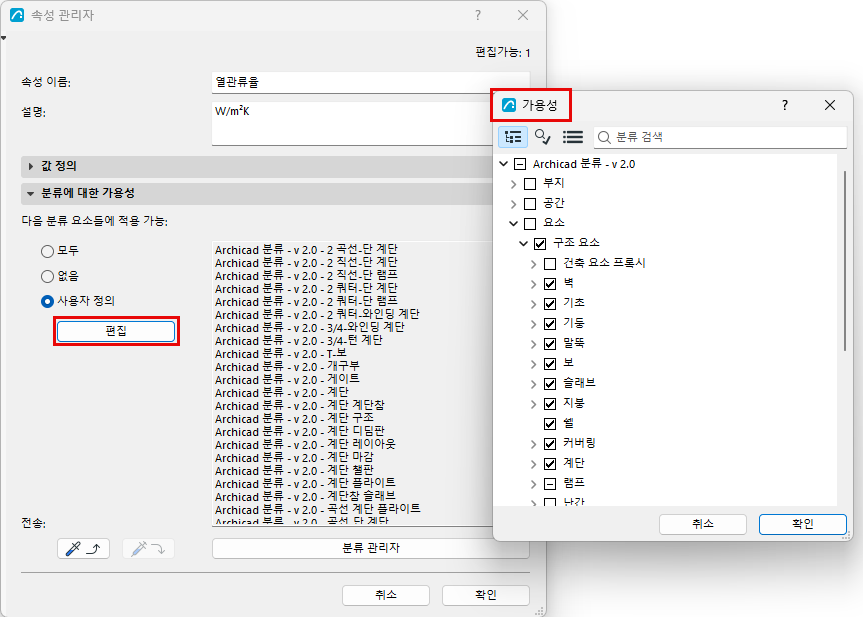Check the 부지 checkbox

point(530,184)
